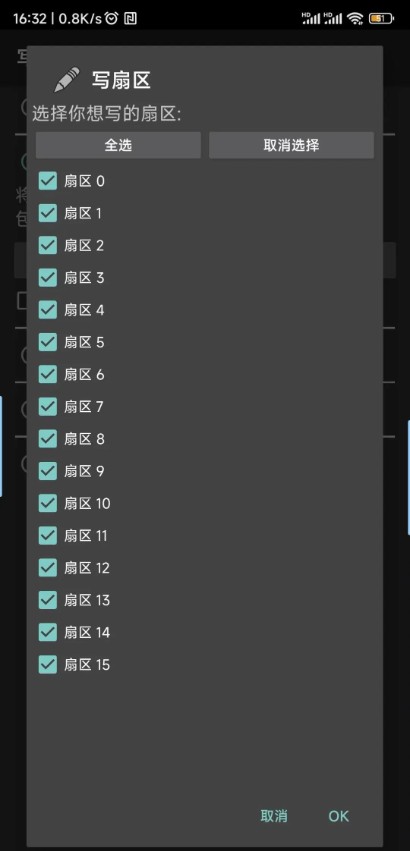Image resolution: width=410 pixels, height=851 pixels.
Task: Select the 扇区 8 label text
Action: [84, 439]
